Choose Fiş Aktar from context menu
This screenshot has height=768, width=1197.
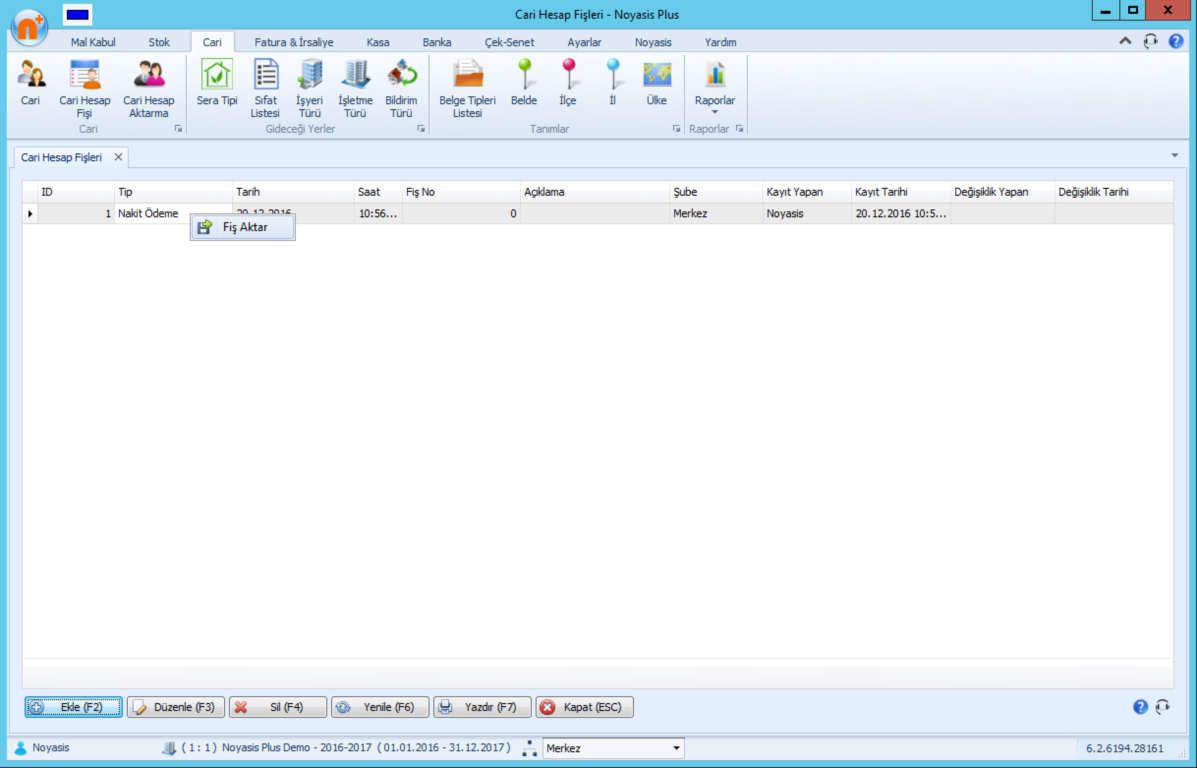(243, 227)
